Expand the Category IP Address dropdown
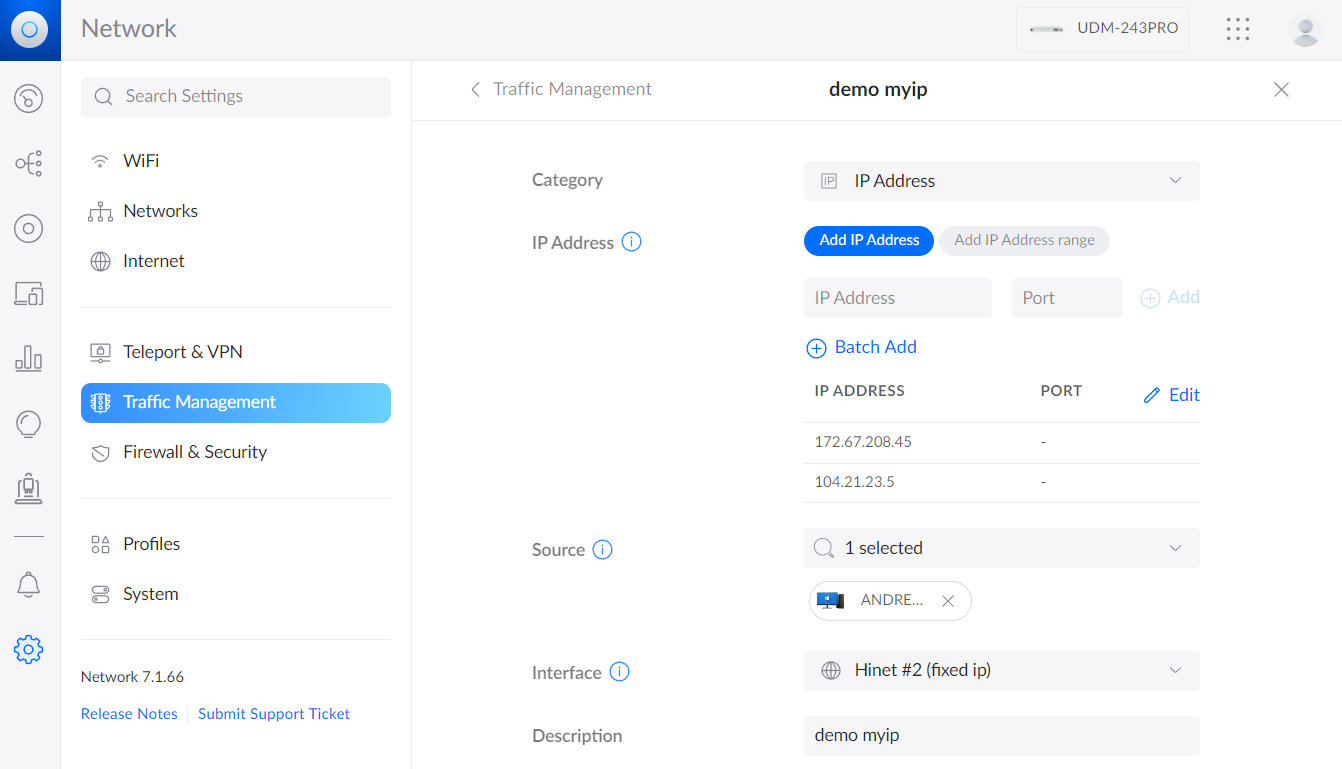The width and height of the screenshot is (1342, 769). click(x=1001, y=181)
